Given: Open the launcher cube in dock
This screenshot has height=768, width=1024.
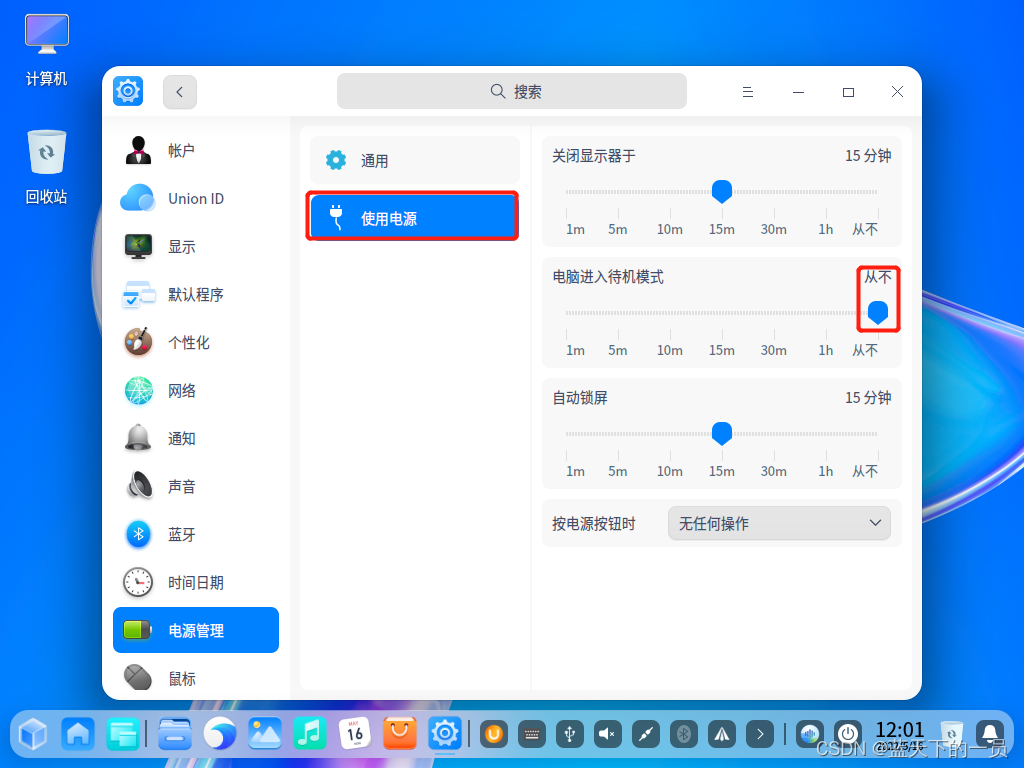Looking at the screenshot, I should coord(33,734).
